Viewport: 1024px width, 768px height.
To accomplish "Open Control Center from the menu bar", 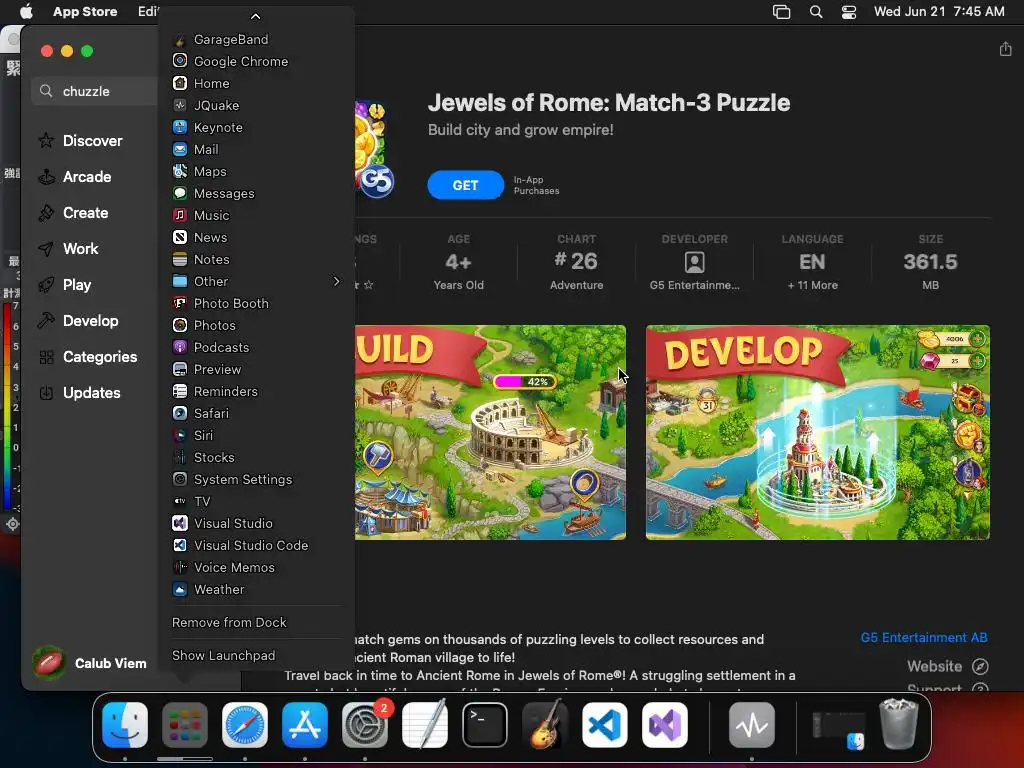I will point(848,12).
